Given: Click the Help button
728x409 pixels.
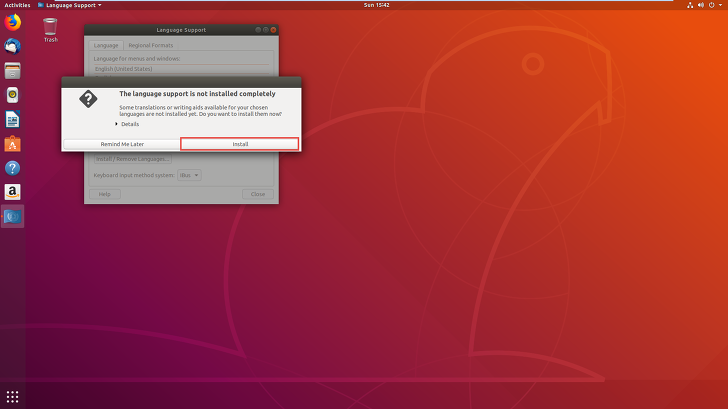Looking at the screenshot, I should [x=104, y=194].
